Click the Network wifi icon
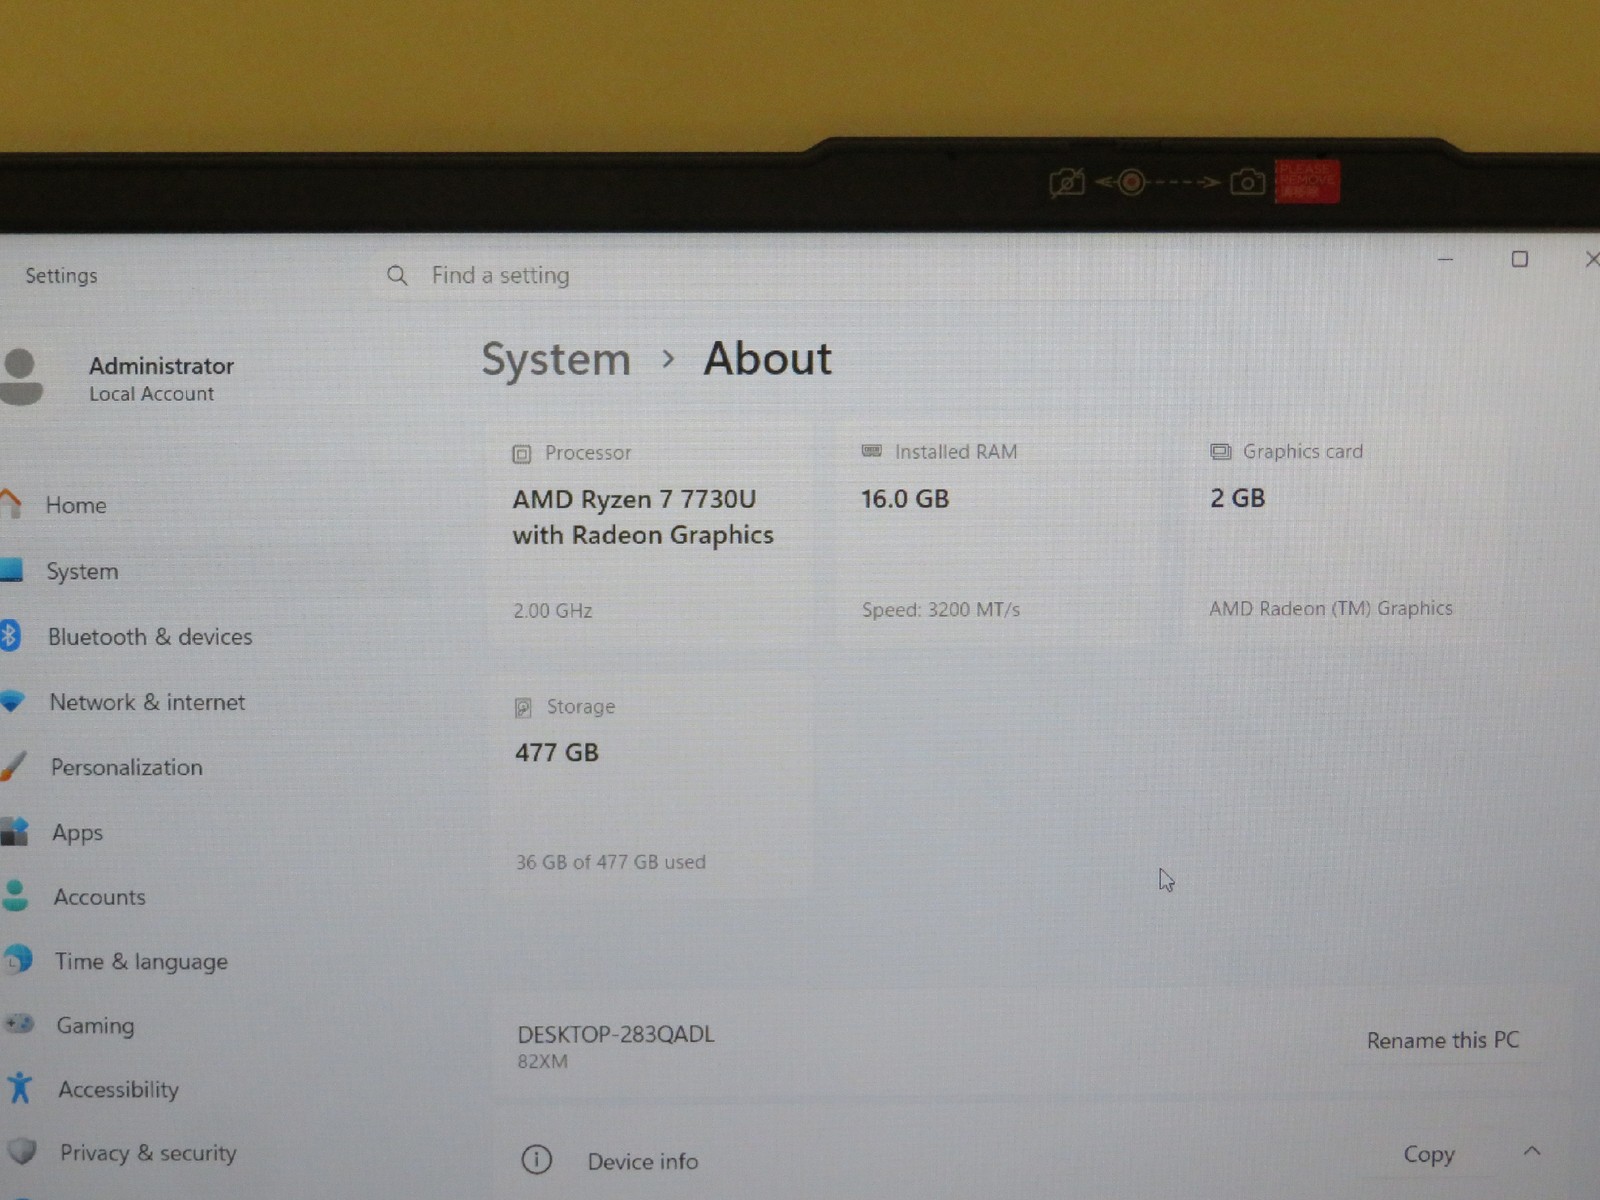This screenshot has height=1200, width=1600. coord(12,702)
